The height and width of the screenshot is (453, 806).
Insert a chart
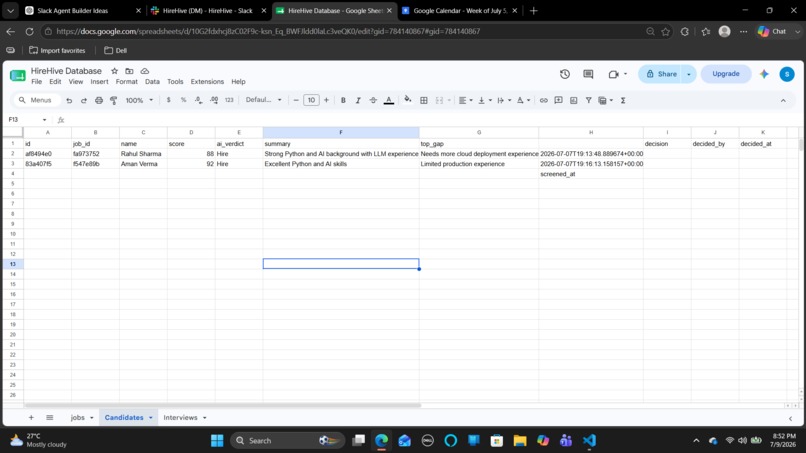coord(574,100)
